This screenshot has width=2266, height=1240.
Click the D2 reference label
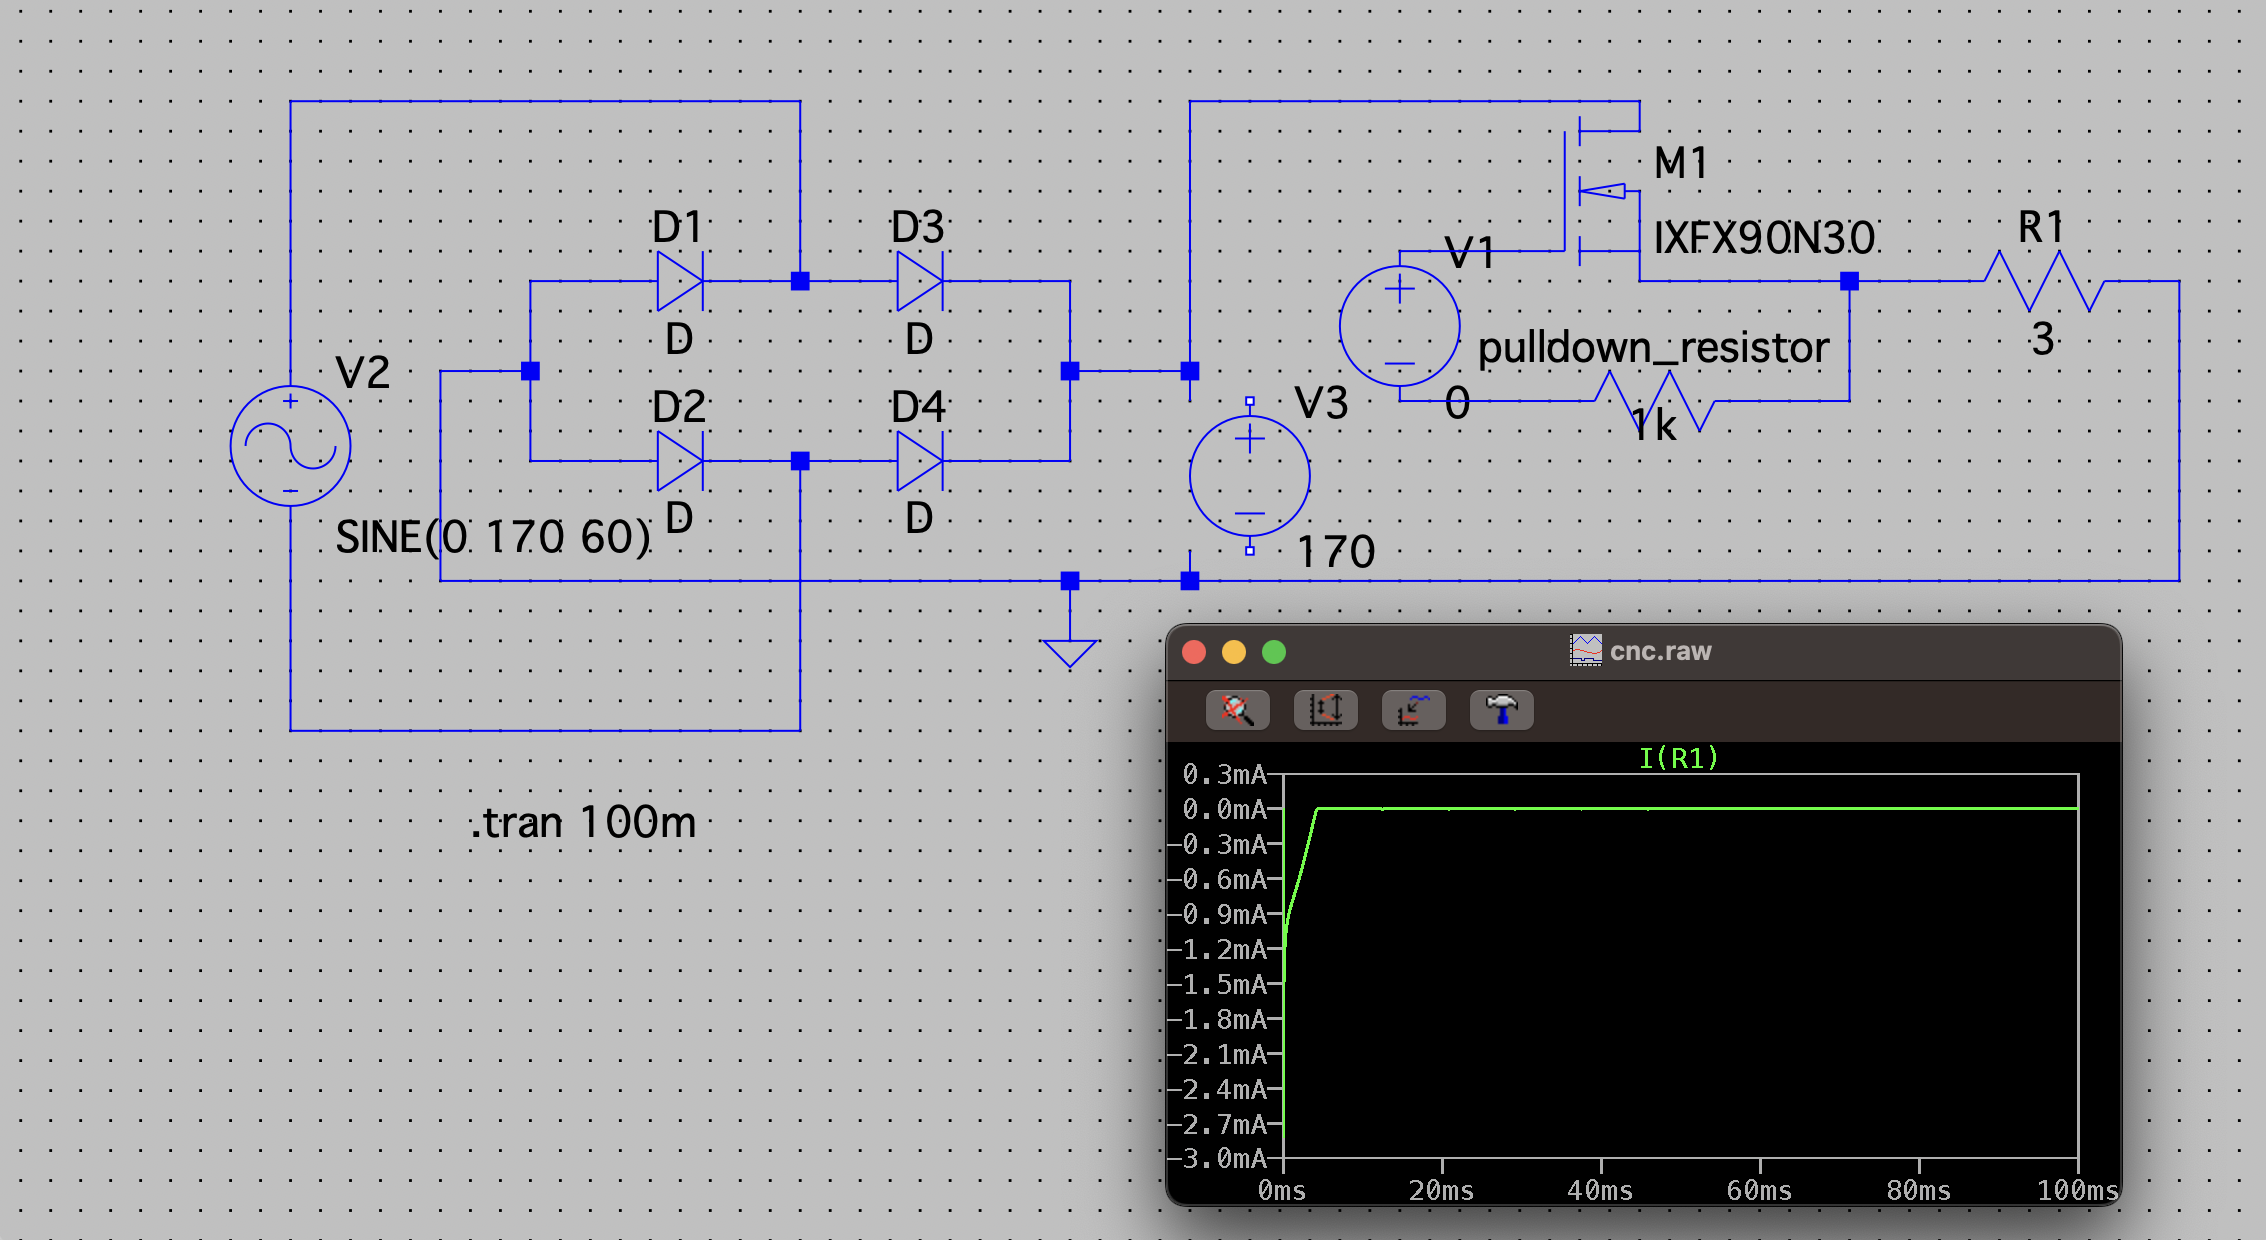[679, 408]
